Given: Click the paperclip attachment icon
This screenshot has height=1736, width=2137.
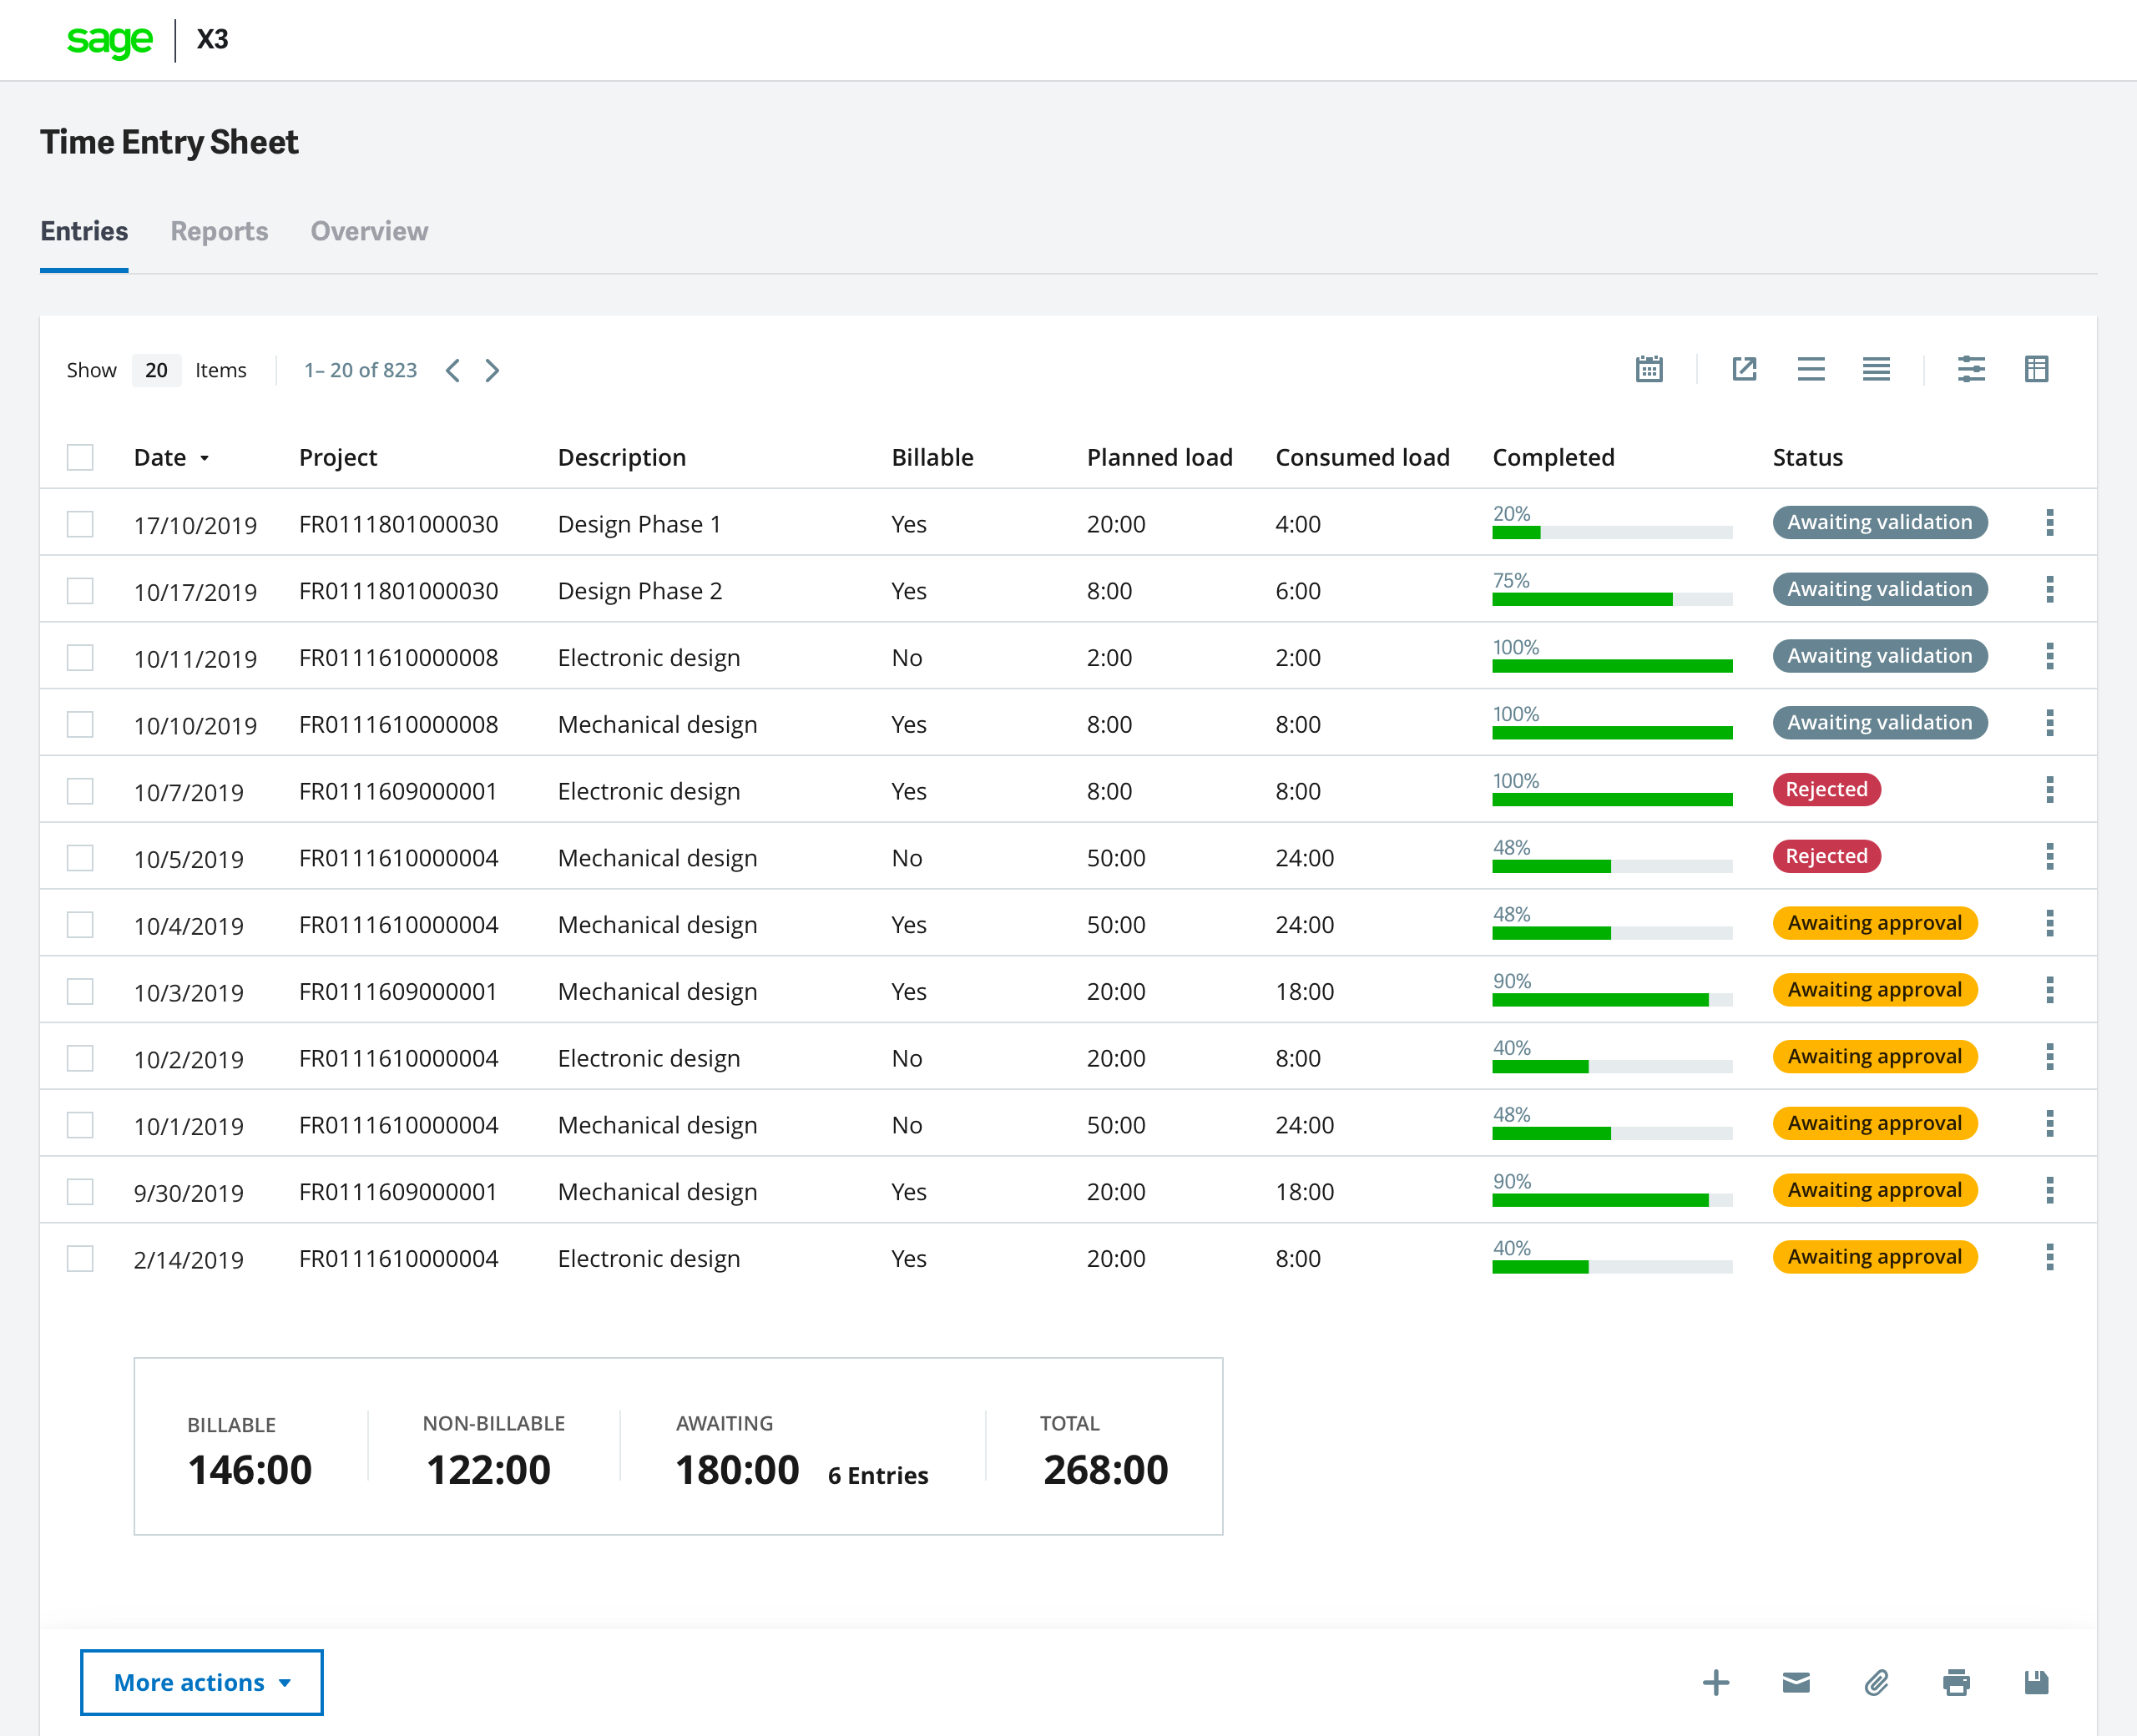Looking at the screenshot, I should coord(1876,1683).
